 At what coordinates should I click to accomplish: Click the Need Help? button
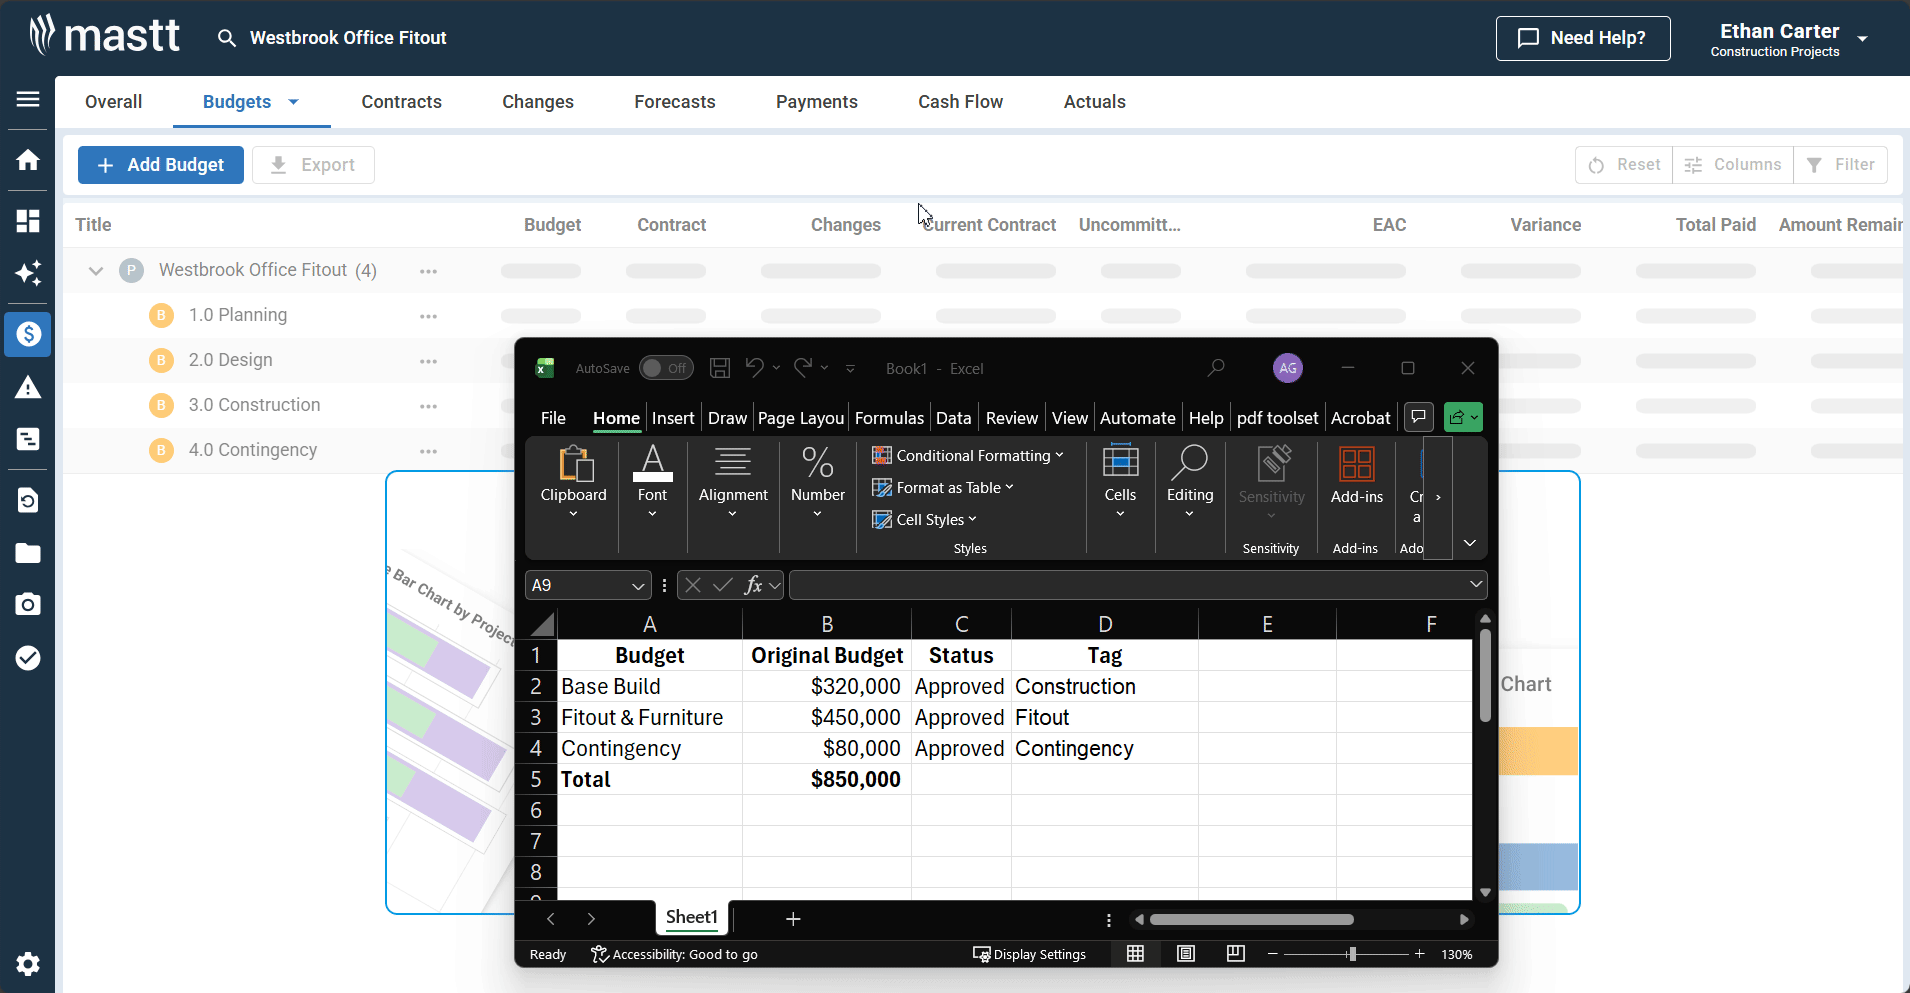click(x=1582, y=38)
